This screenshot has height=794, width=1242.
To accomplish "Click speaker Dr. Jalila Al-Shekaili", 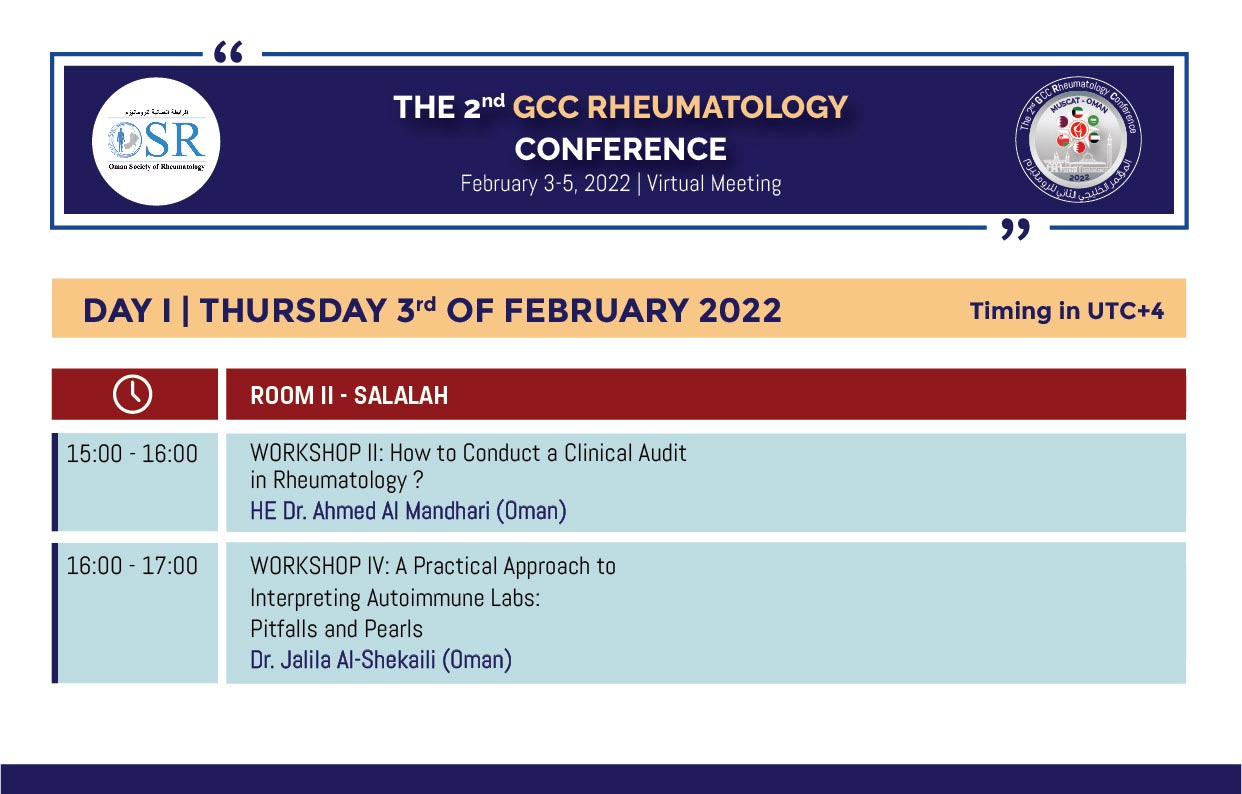I will point(381,660).
